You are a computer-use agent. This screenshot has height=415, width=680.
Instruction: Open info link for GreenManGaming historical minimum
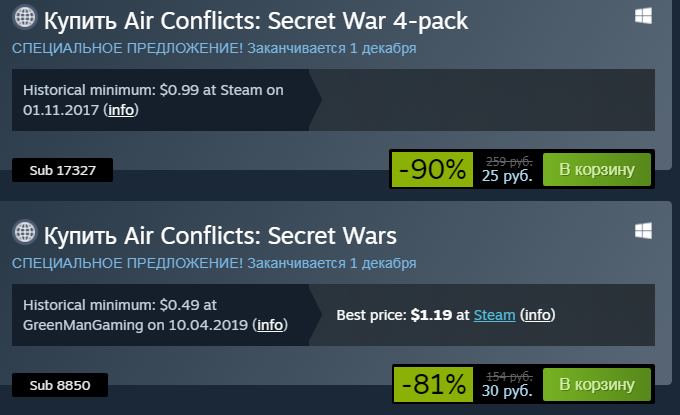coord(270,325)
